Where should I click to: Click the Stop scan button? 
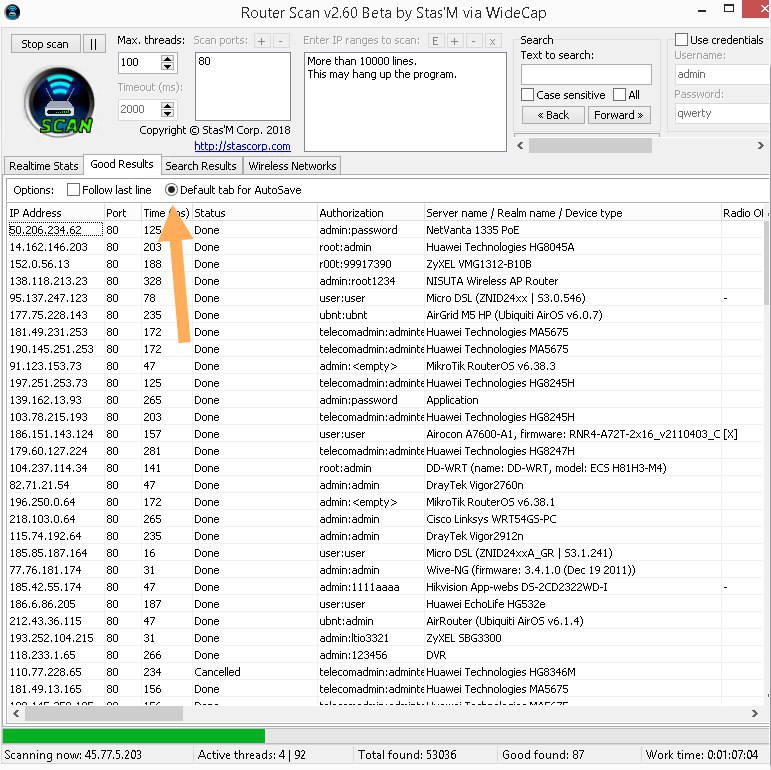coord(45,44)
